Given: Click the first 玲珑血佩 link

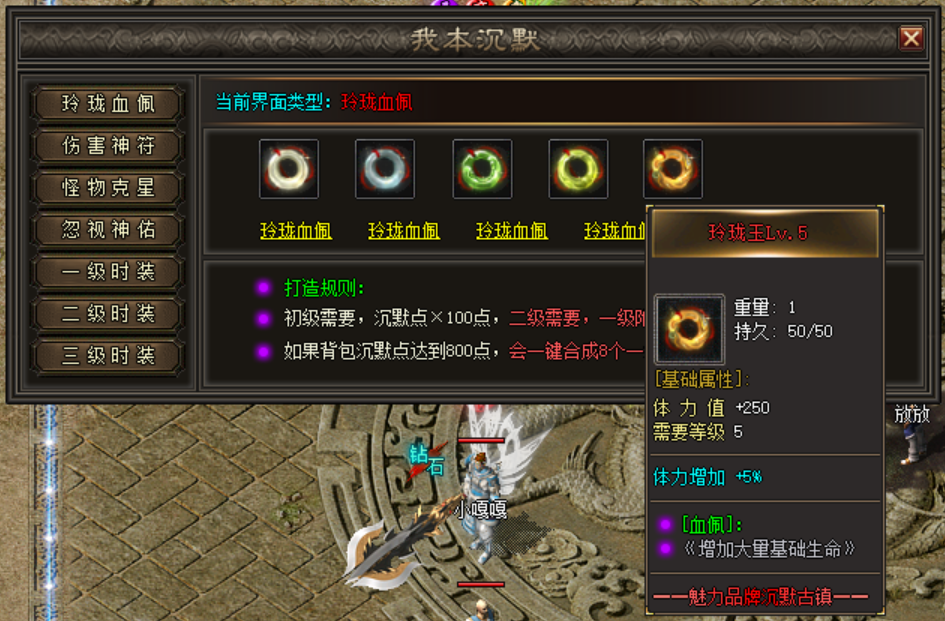Looking at the screenshot, I should [x=296, y=230].
